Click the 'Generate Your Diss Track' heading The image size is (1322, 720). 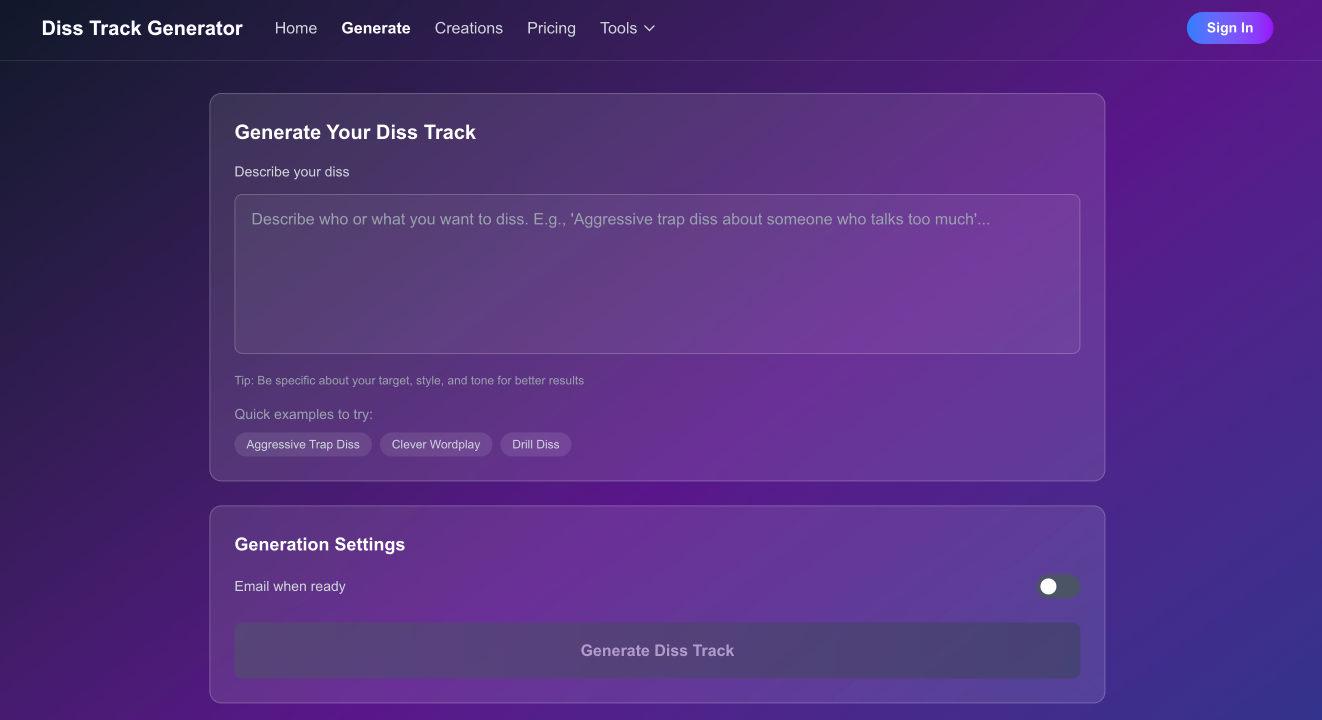355,132
